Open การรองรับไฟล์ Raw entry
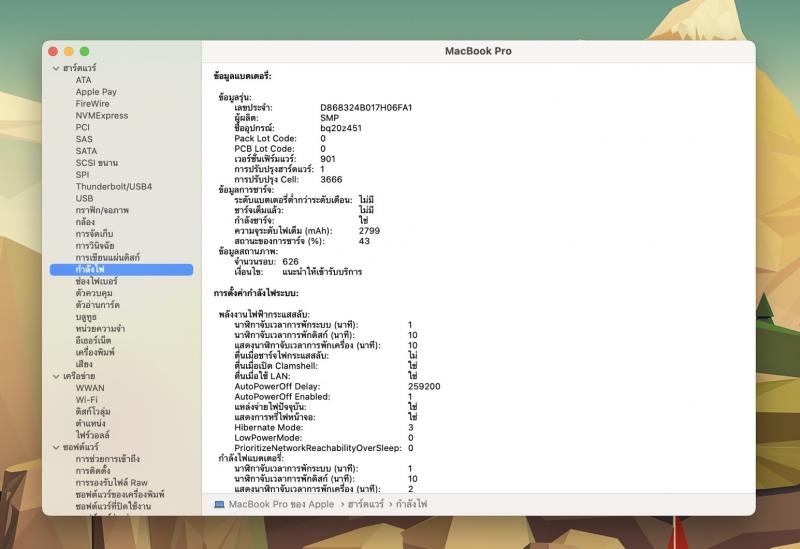The height and width of the screenshot is (549, 800). point(112,483)
